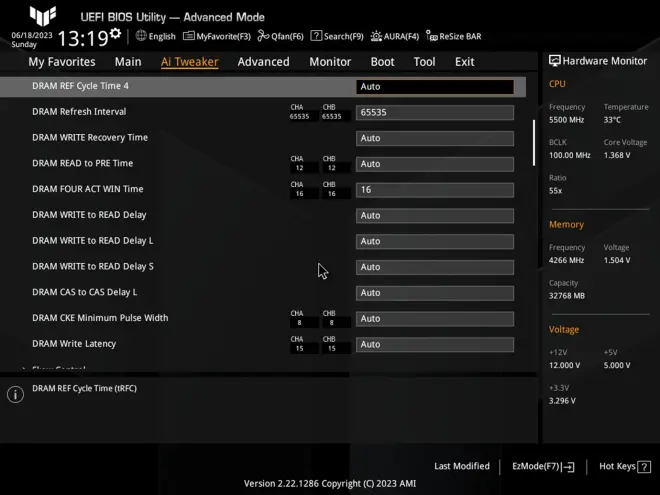Edit the DRAM FOUR ACT WIN Time field

[435, 189]
